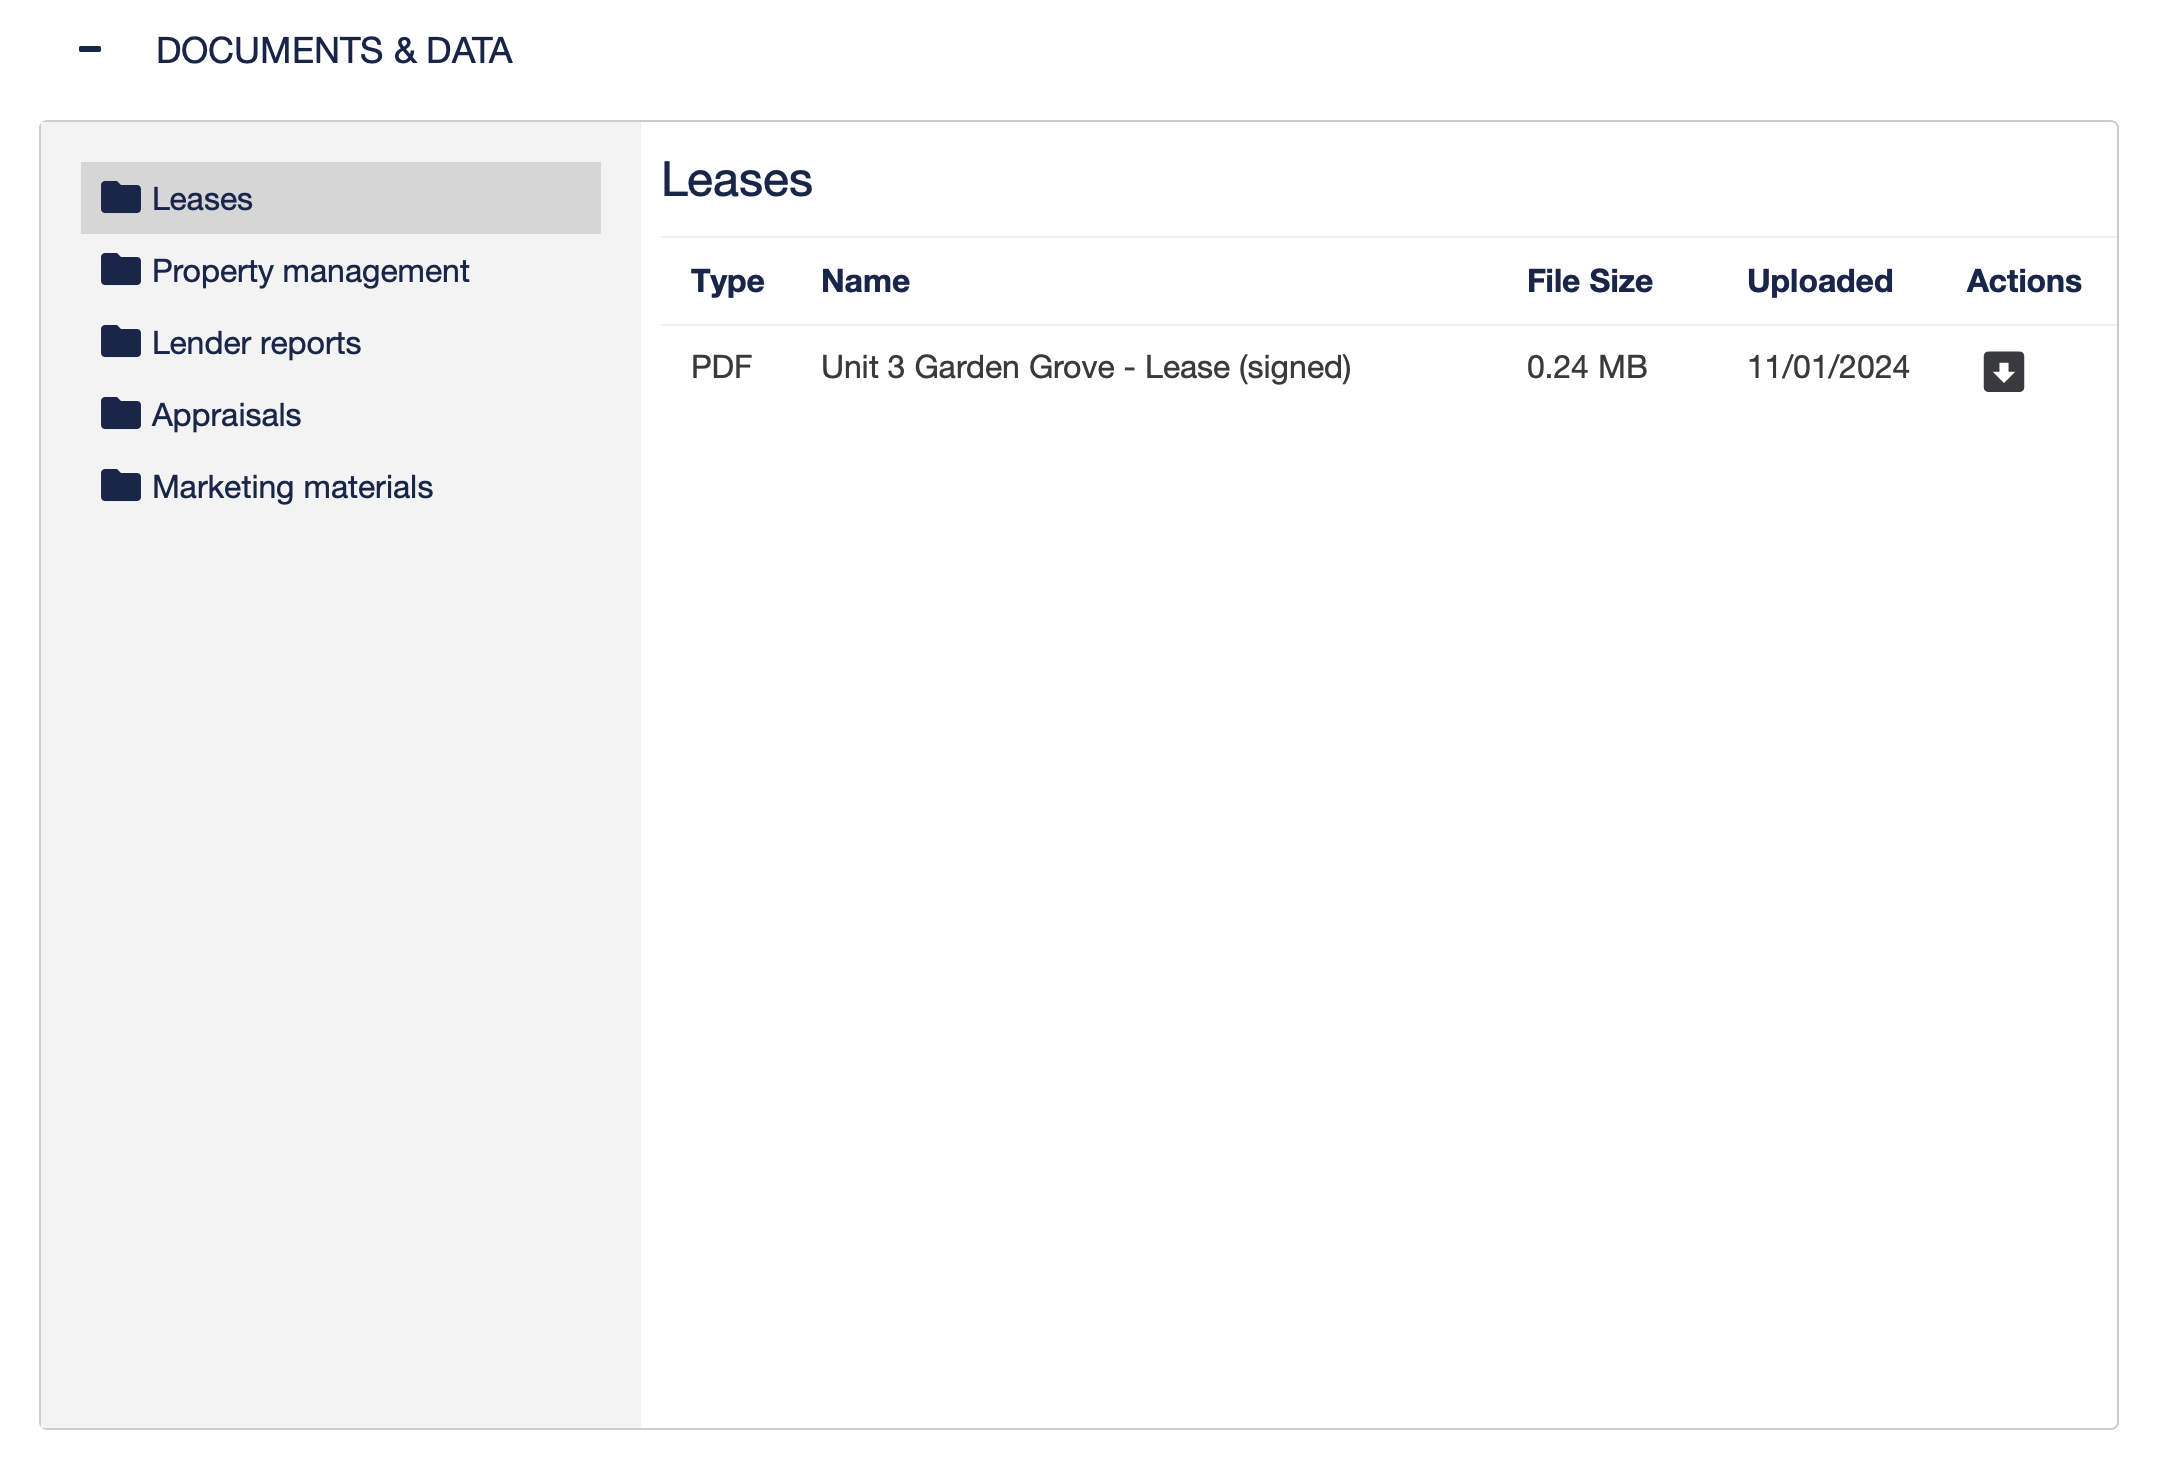The width and height of the screenshot is (2178, 1480).
Task: Click the Property management folder icon
Action: tap(121, 270)
